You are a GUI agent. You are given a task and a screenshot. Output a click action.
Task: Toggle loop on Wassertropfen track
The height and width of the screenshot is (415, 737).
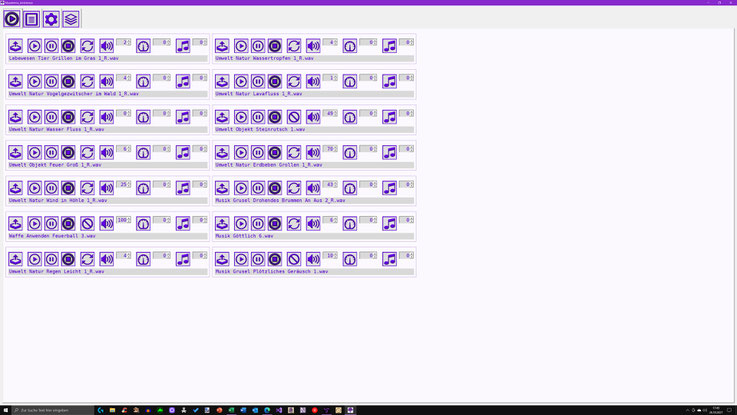click(294, 46)
